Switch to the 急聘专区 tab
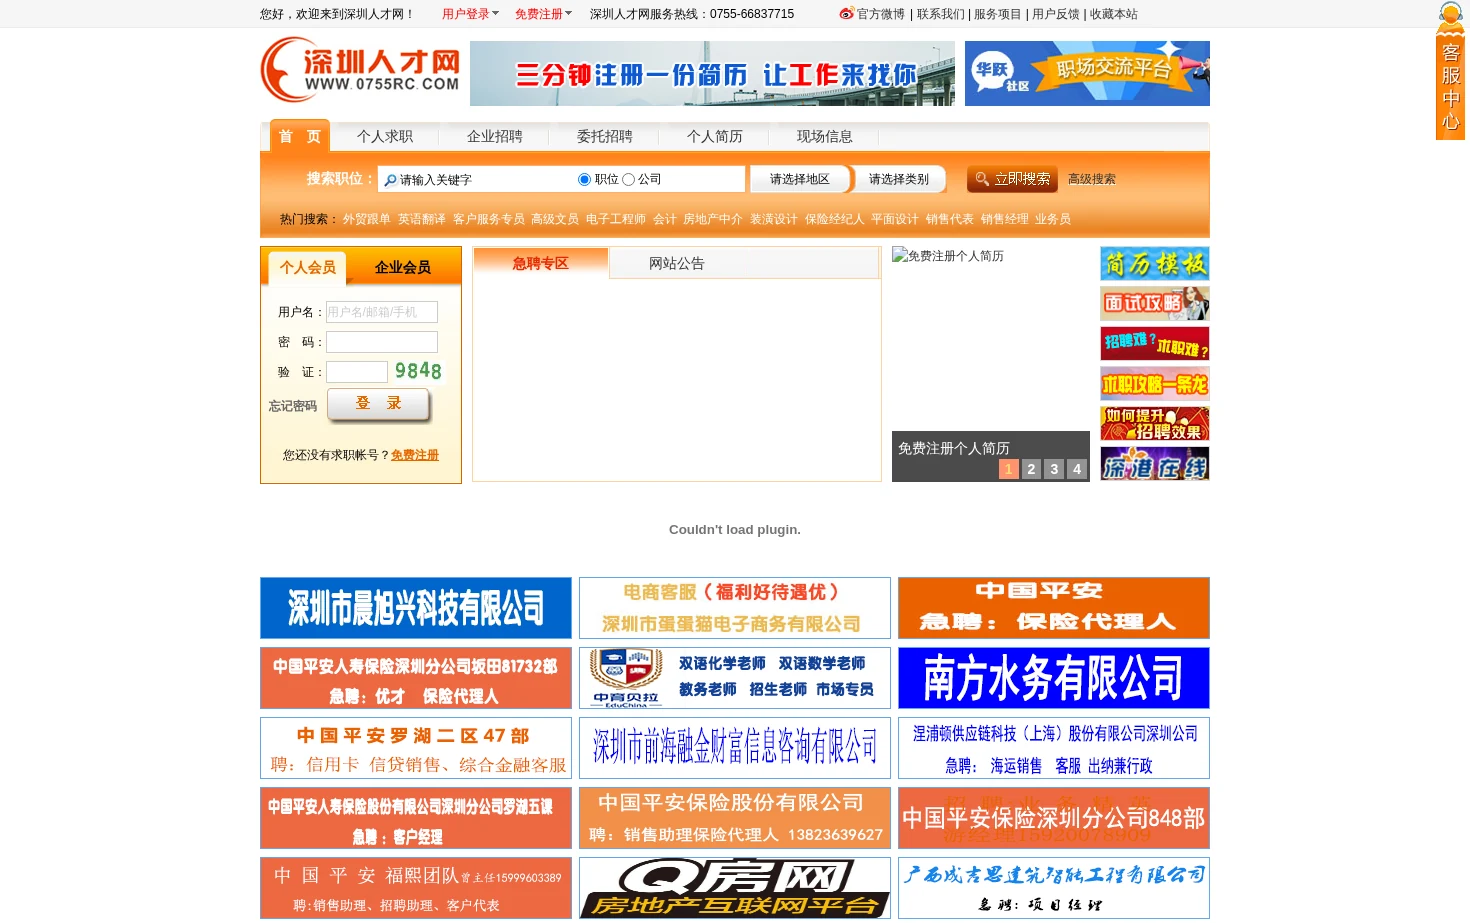This screenshot has height=923, width=1470. pyautogui.click(x=540, y=263)
